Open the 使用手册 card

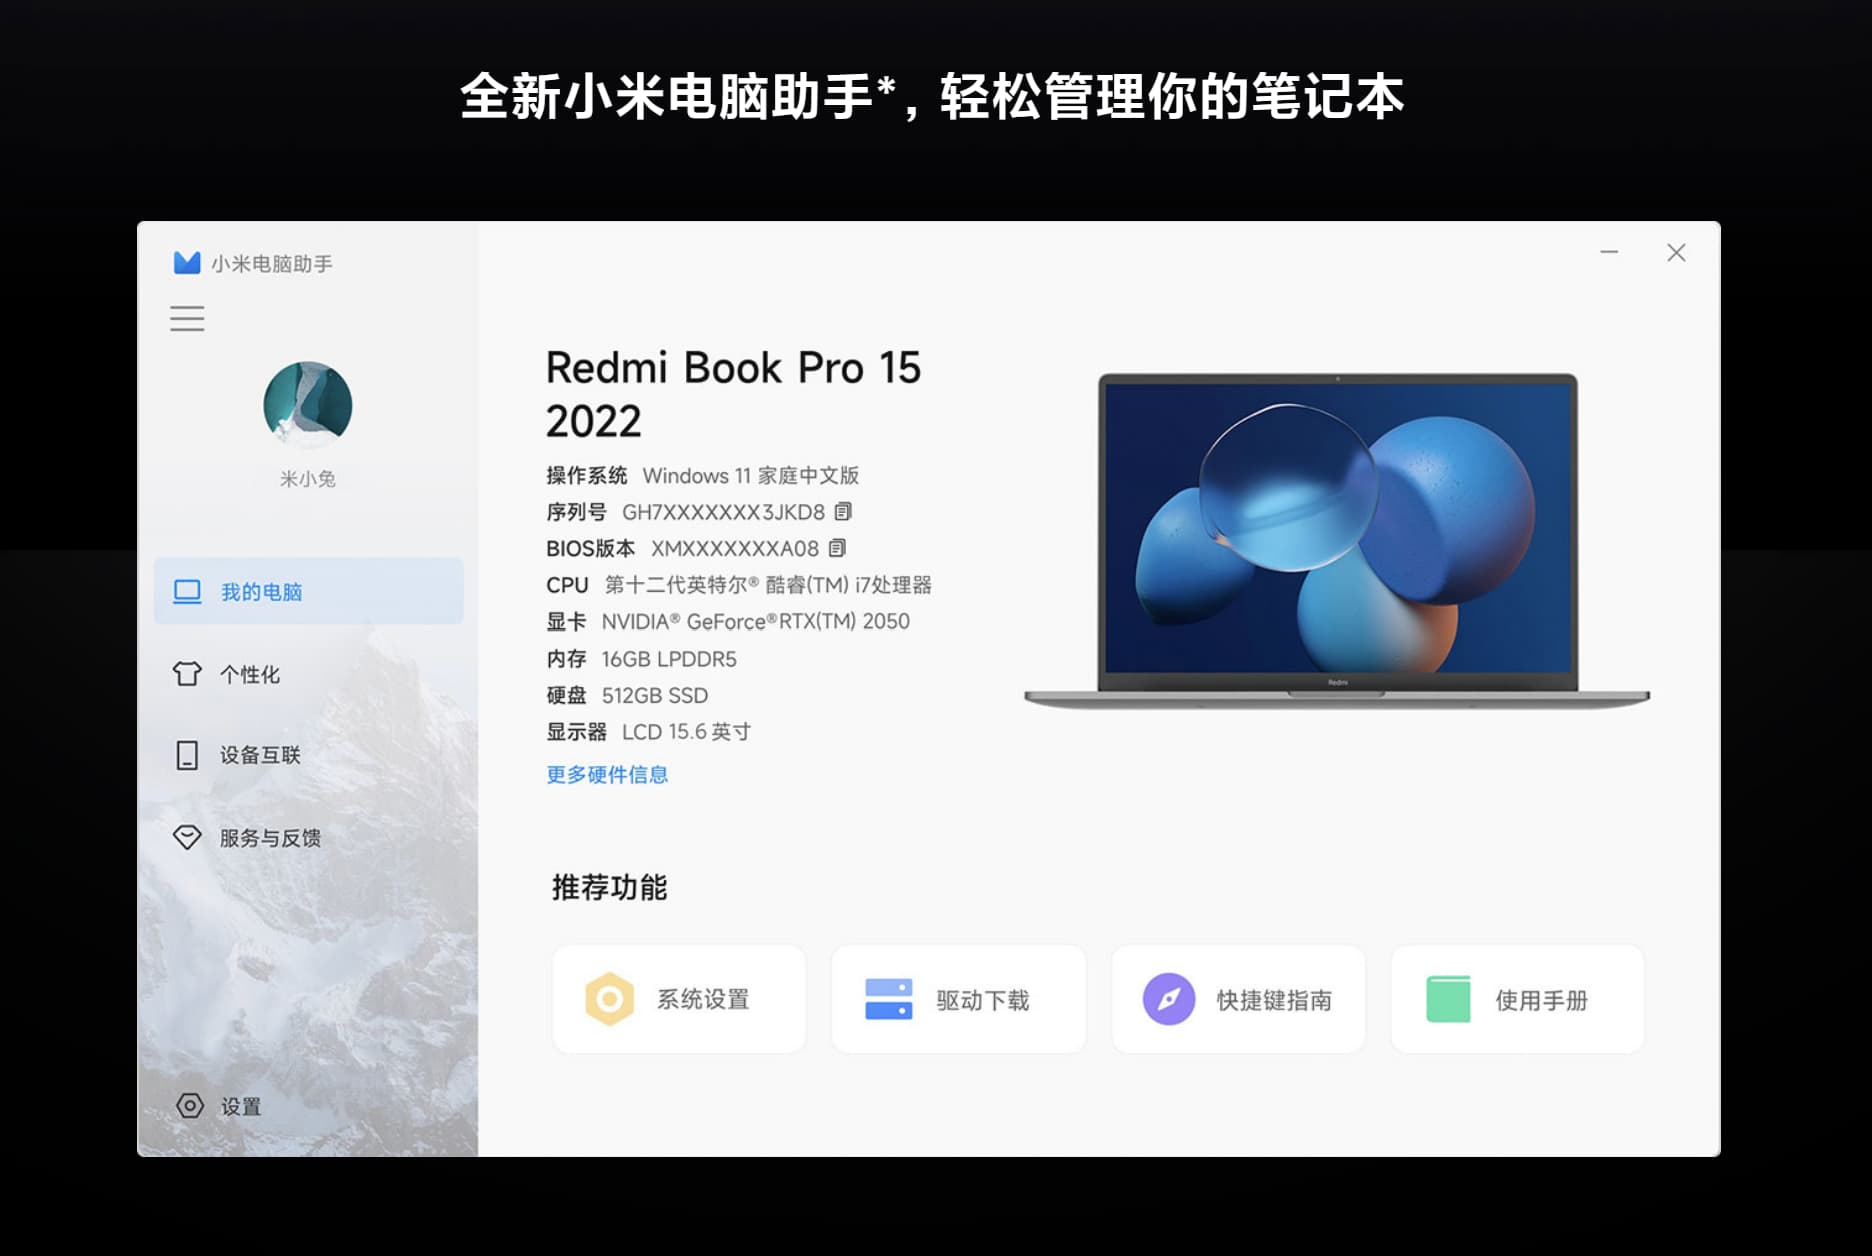tap(1517, 999)
